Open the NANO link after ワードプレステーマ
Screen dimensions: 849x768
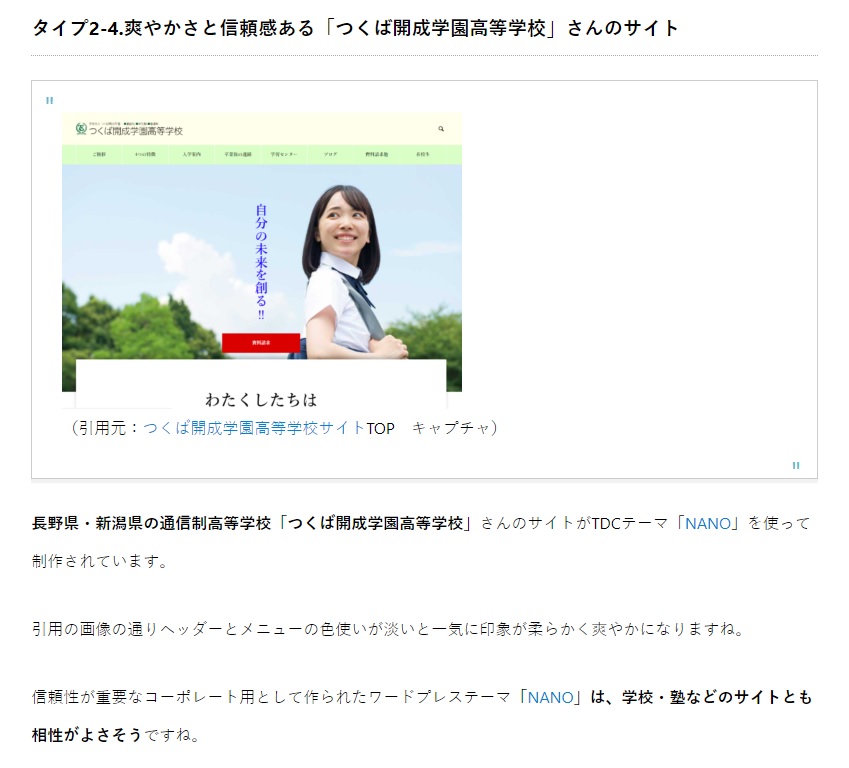click(x=550, y=697)
